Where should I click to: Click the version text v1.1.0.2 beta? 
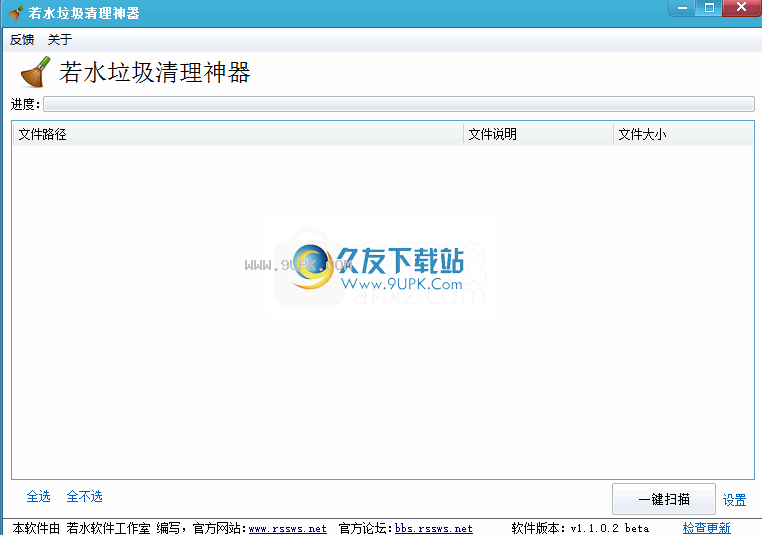coord(609,528)
